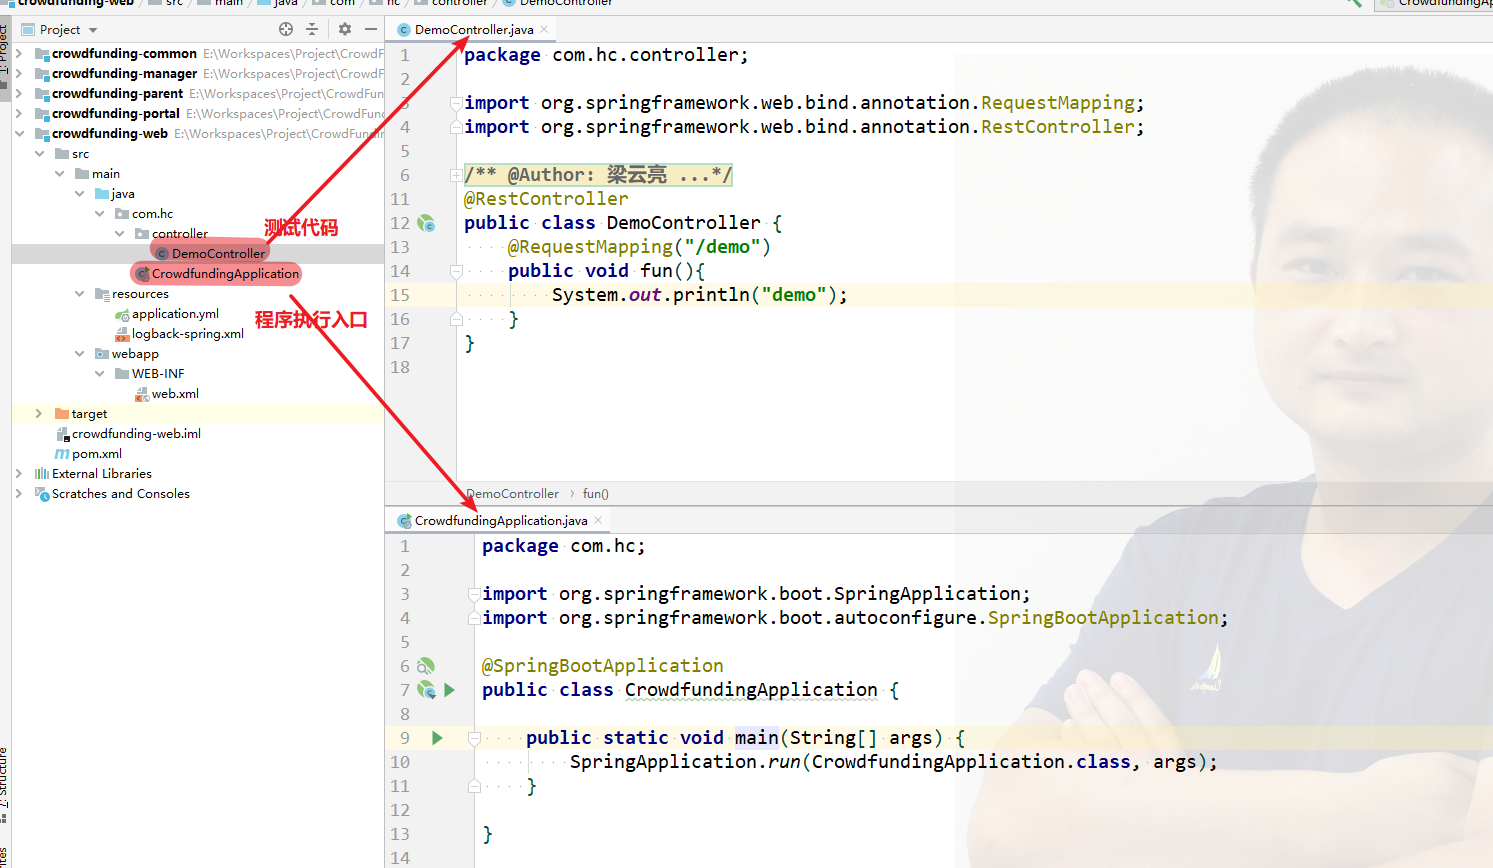Click Spring gutter icon beside @SpringBootApplication line 6
The width and height of the screenshot is (1493, 868).
[x=426, y=666]
